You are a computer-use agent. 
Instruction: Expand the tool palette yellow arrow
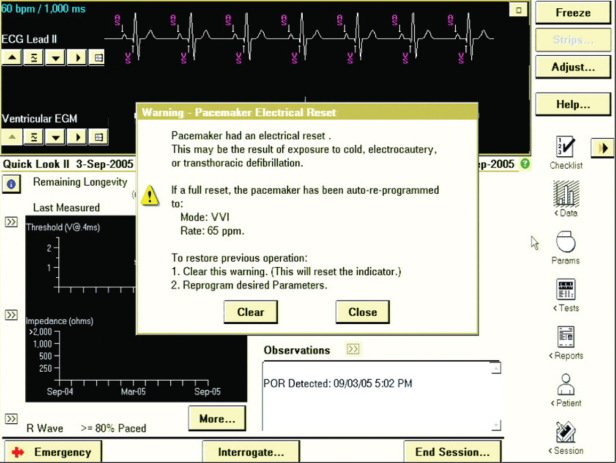[x=602, y=147]
